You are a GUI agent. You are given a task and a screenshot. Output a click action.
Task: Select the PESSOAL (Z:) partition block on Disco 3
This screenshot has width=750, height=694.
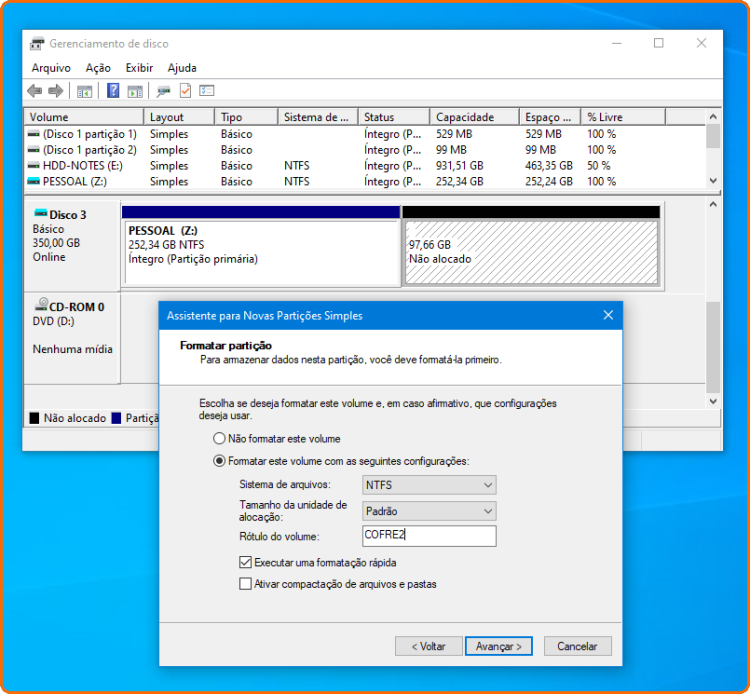click(261, 246)
